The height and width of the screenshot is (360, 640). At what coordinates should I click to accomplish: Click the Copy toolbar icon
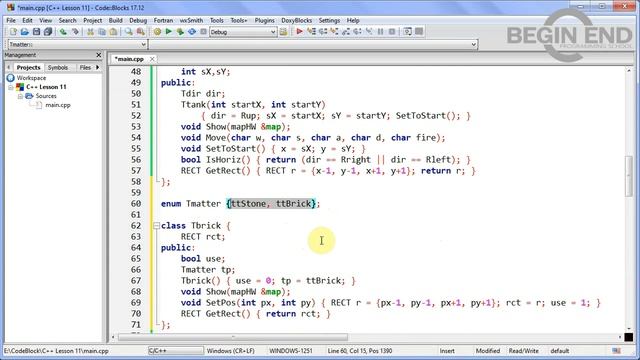tap(102, 32)
